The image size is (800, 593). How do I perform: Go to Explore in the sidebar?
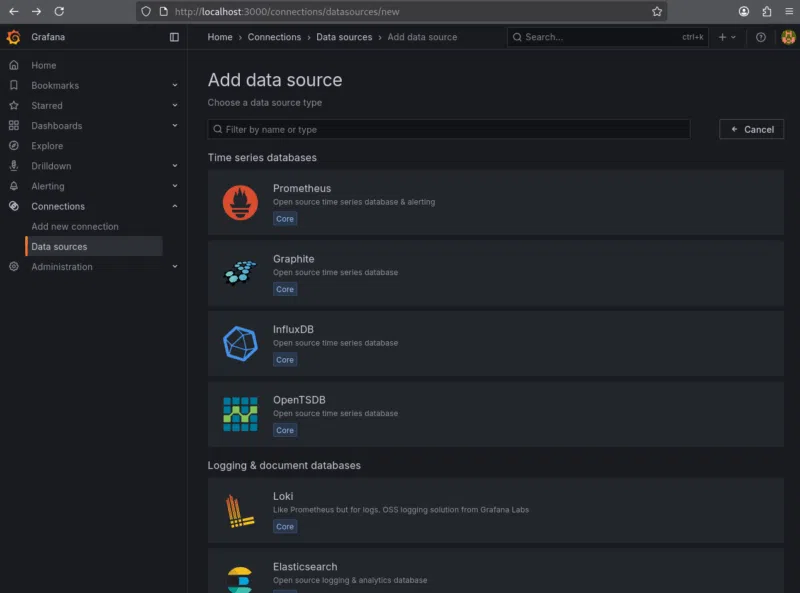(47, 146)
